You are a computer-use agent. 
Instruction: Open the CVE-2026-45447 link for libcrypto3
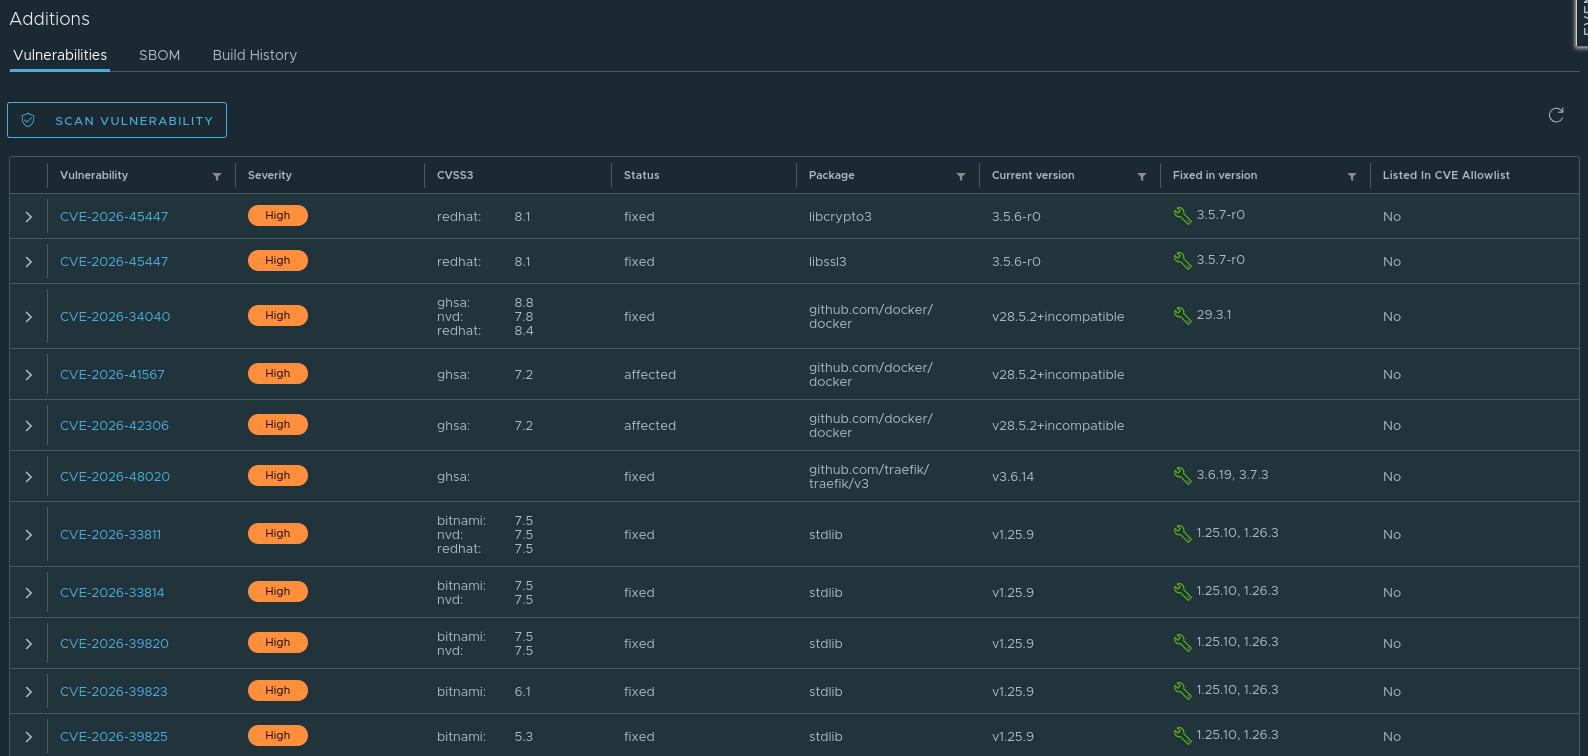coord(114,216)
